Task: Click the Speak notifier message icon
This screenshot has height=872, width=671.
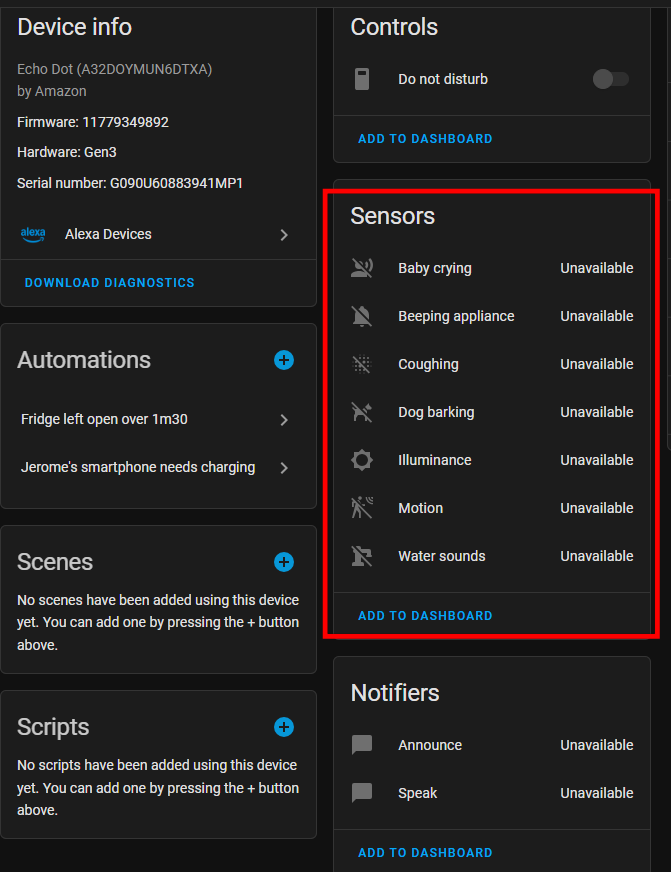Action: (x=362, y=793)
